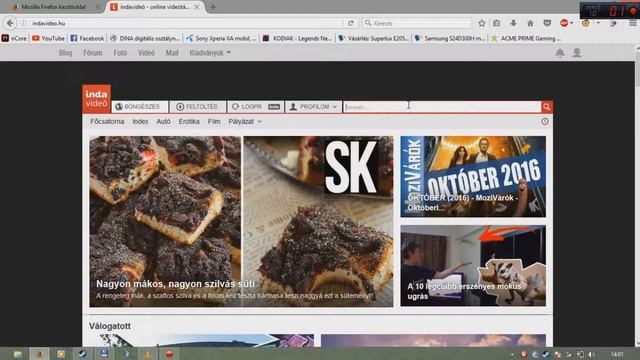Open the YouTube bookmark
640x360 pixels.
48,38
